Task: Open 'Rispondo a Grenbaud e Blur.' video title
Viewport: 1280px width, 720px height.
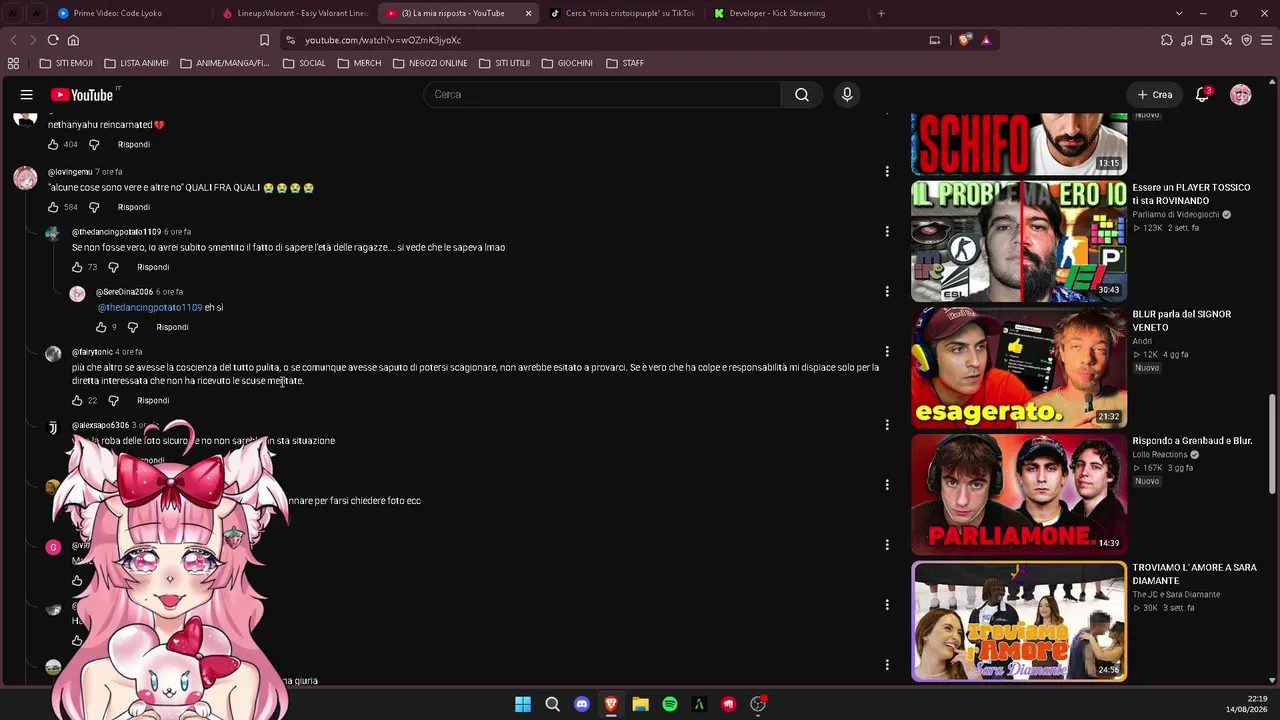Action: [x=1192, y=441]
